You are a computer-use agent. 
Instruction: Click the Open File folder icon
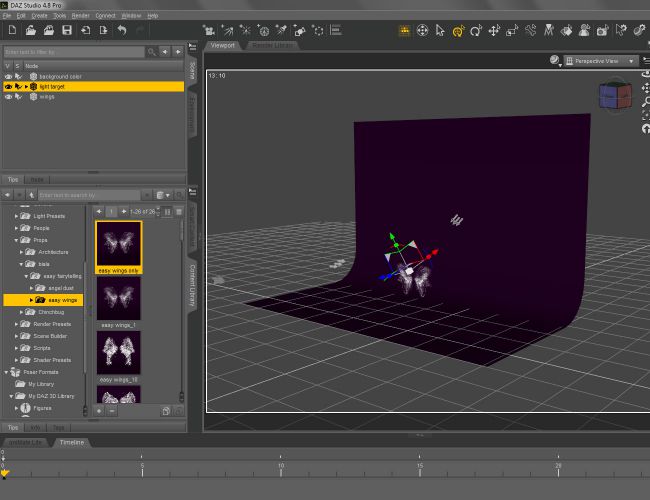[x=29, y=31]
